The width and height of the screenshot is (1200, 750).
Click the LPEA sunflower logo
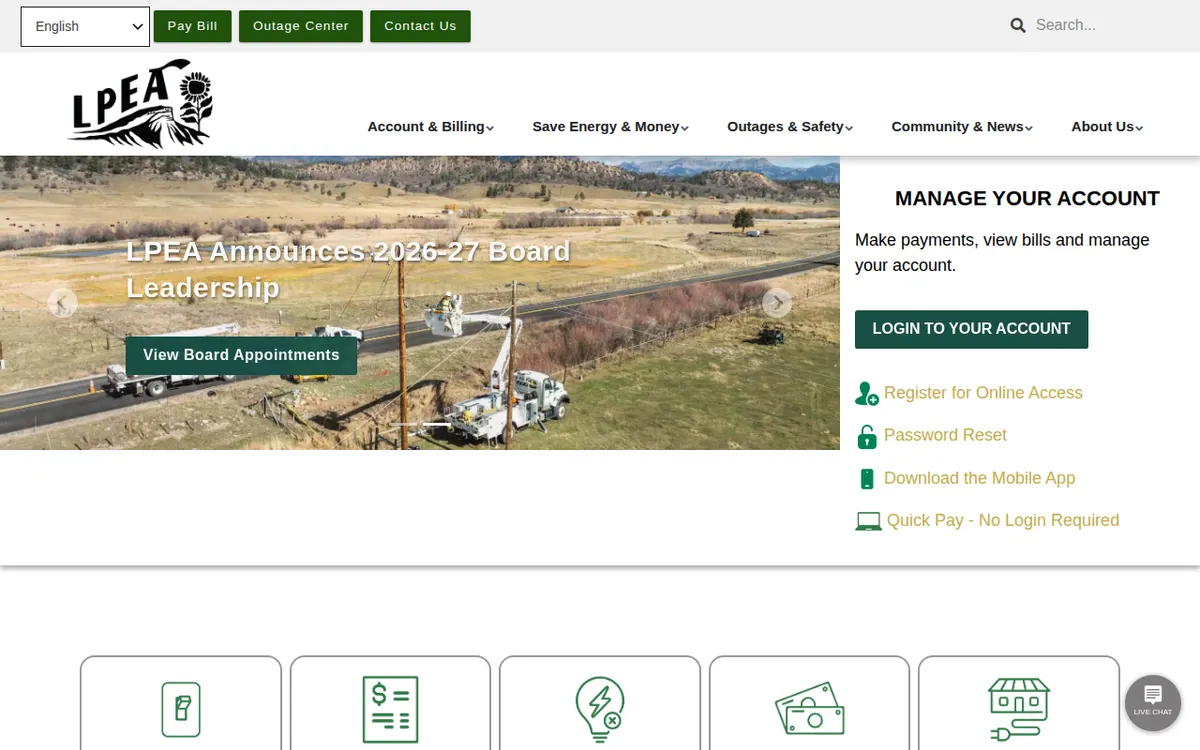141,104
